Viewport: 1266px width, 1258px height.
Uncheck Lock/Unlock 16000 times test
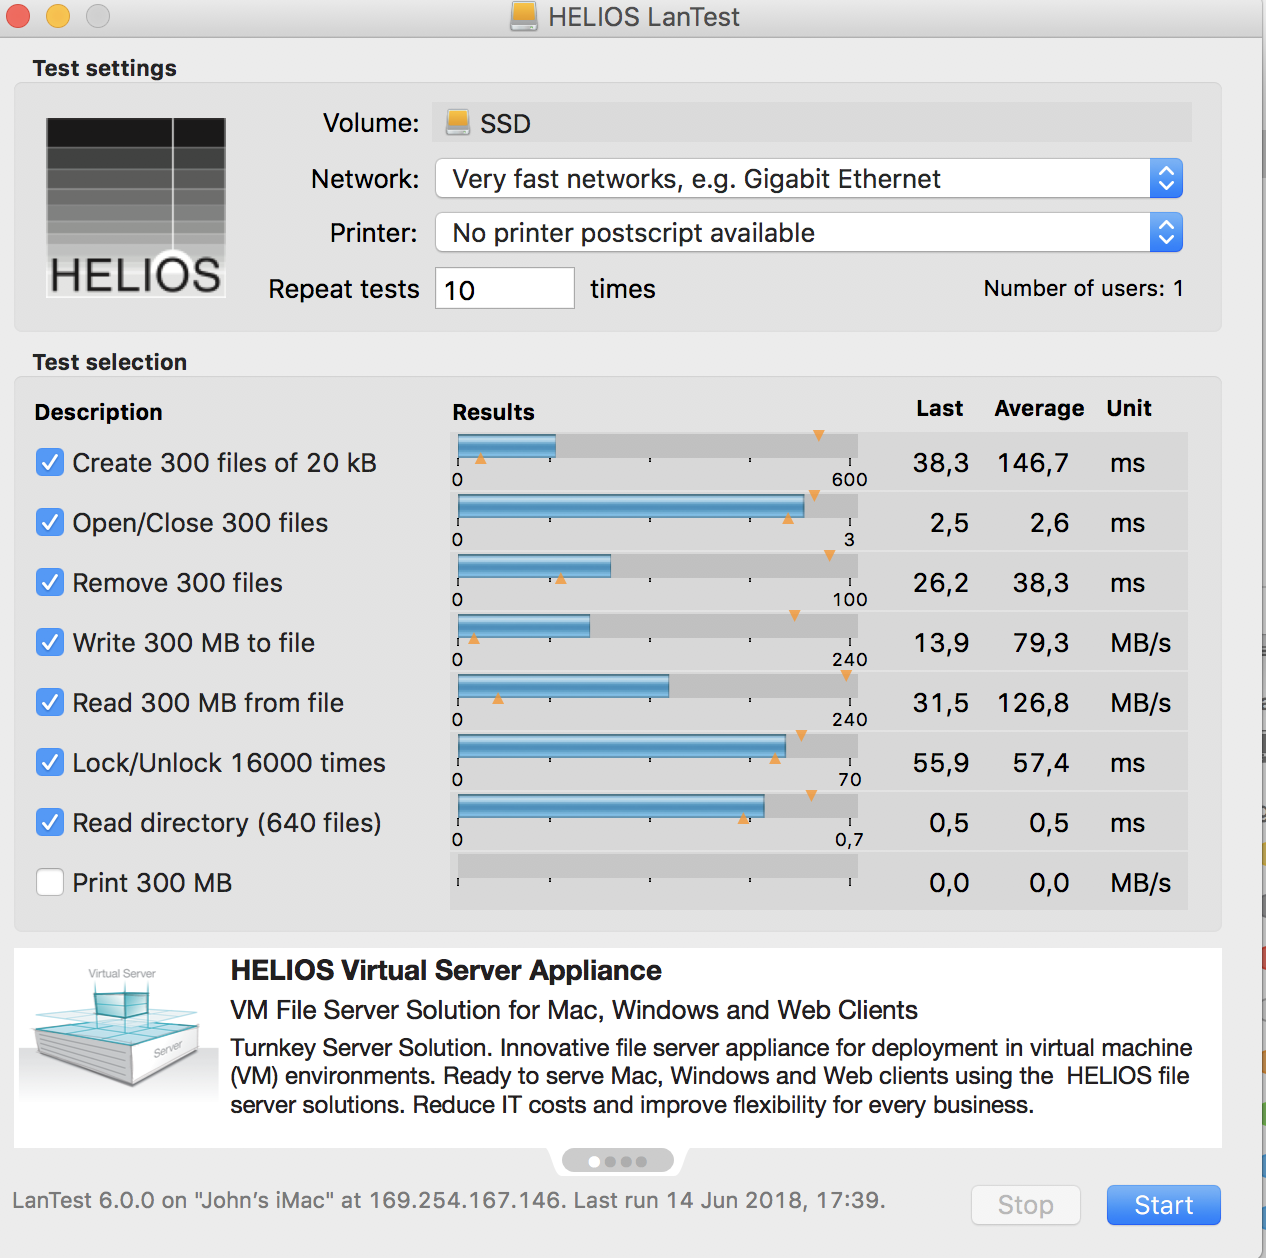[50, 762]
